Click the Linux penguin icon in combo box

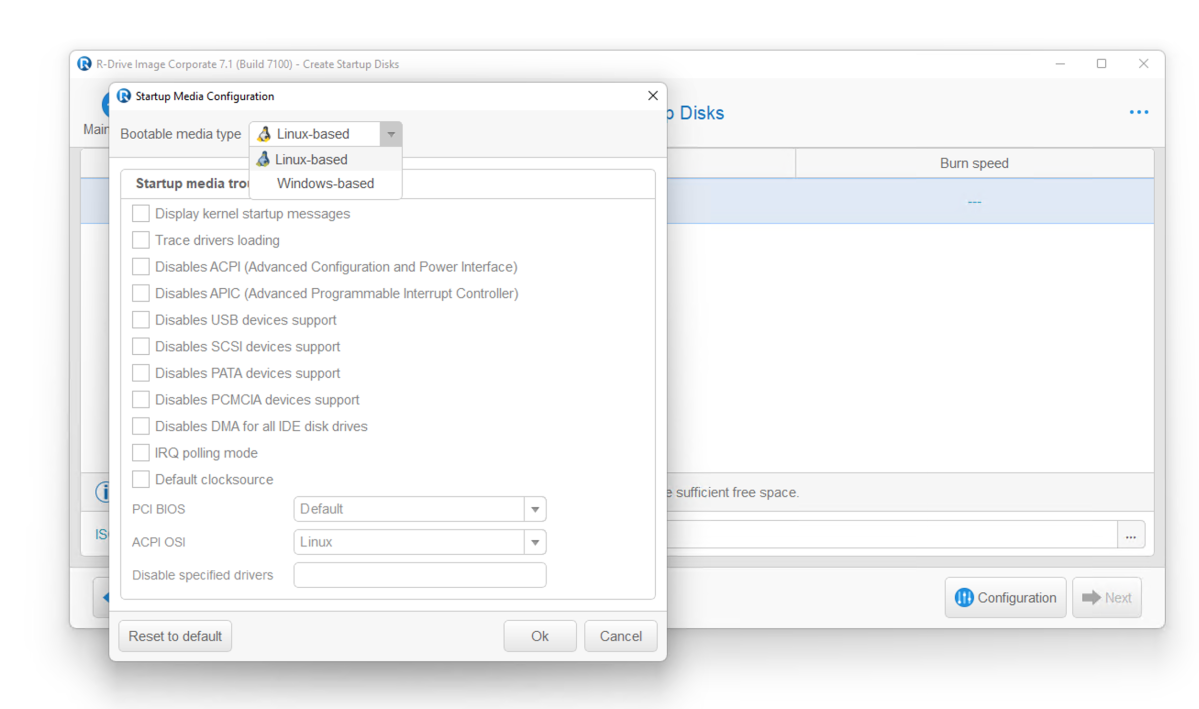click(x=264, y=134)
